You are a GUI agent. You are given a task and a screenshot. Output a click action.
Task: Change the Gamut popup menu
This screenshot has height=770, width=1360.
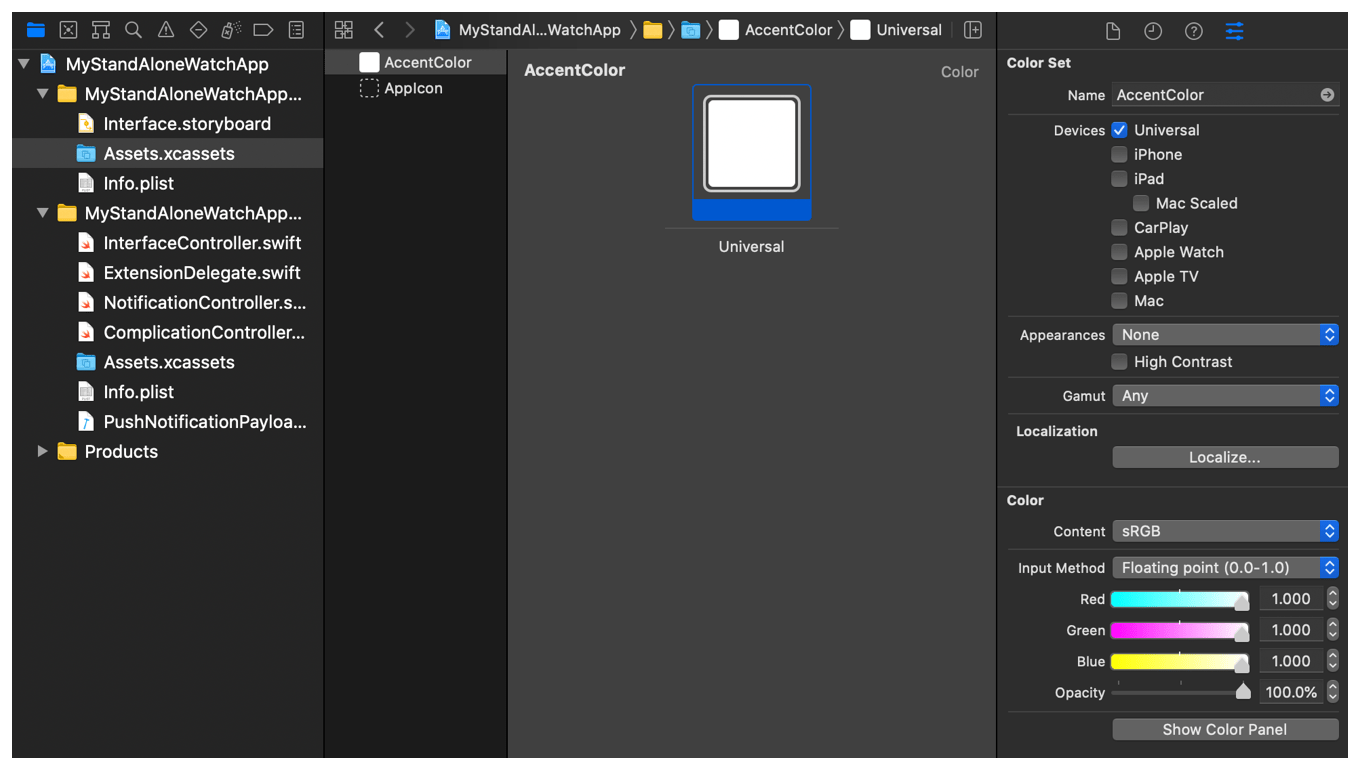pos(1225,395)
